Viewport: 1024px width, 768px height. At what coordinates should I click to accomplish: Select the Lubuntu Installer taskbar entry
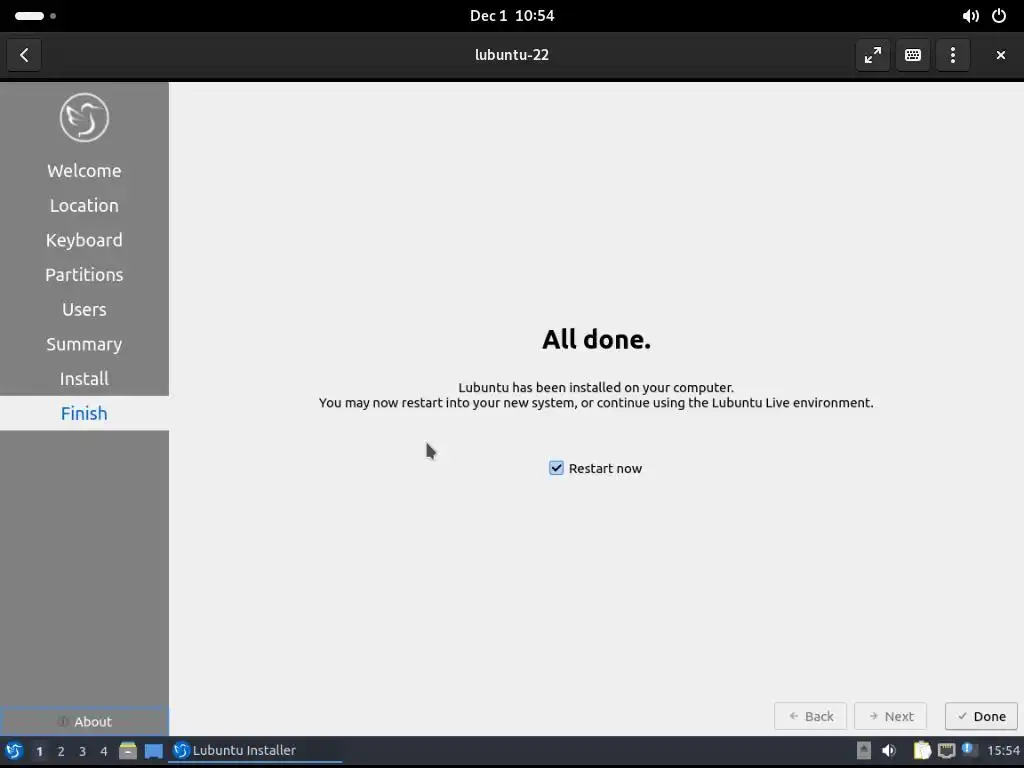[x=255, y=751]
